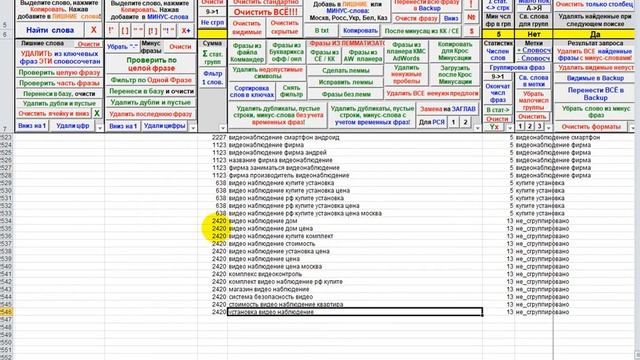Click the [ ] square brackets operator button
640x360 pixels.
pos(125,31)
